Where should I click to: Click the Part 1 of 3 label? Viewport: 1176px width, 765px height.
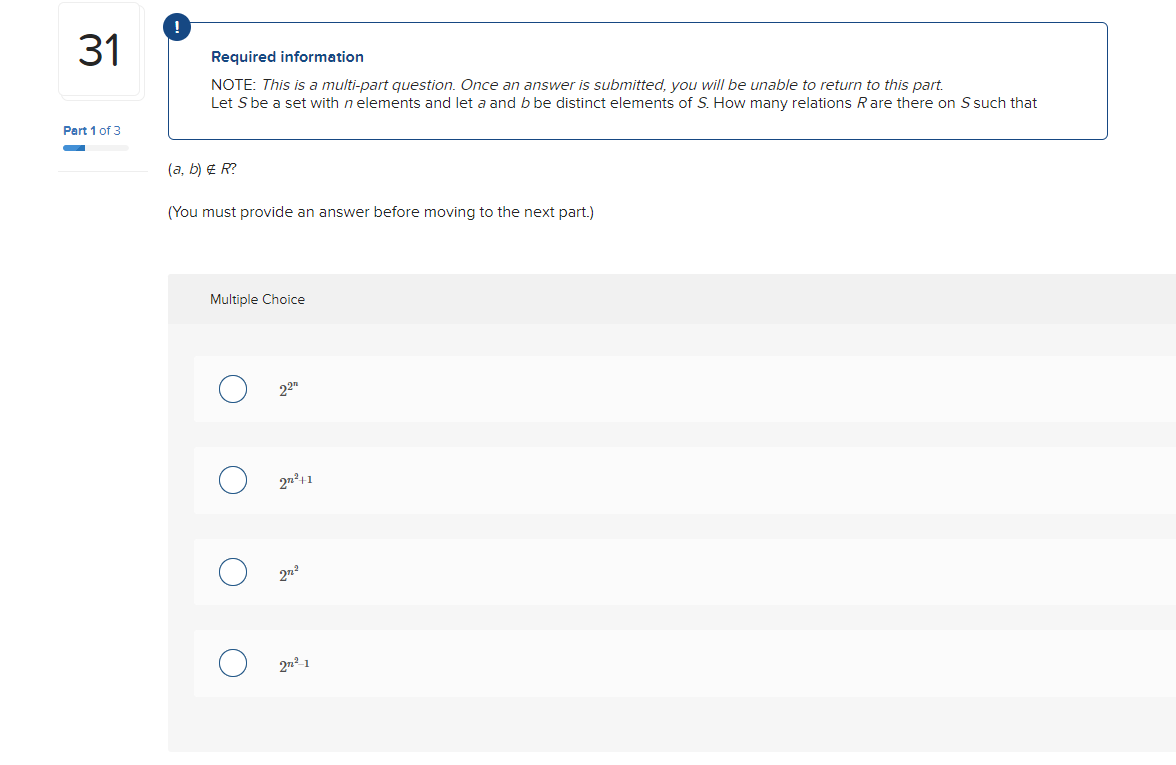coord(92,131)
